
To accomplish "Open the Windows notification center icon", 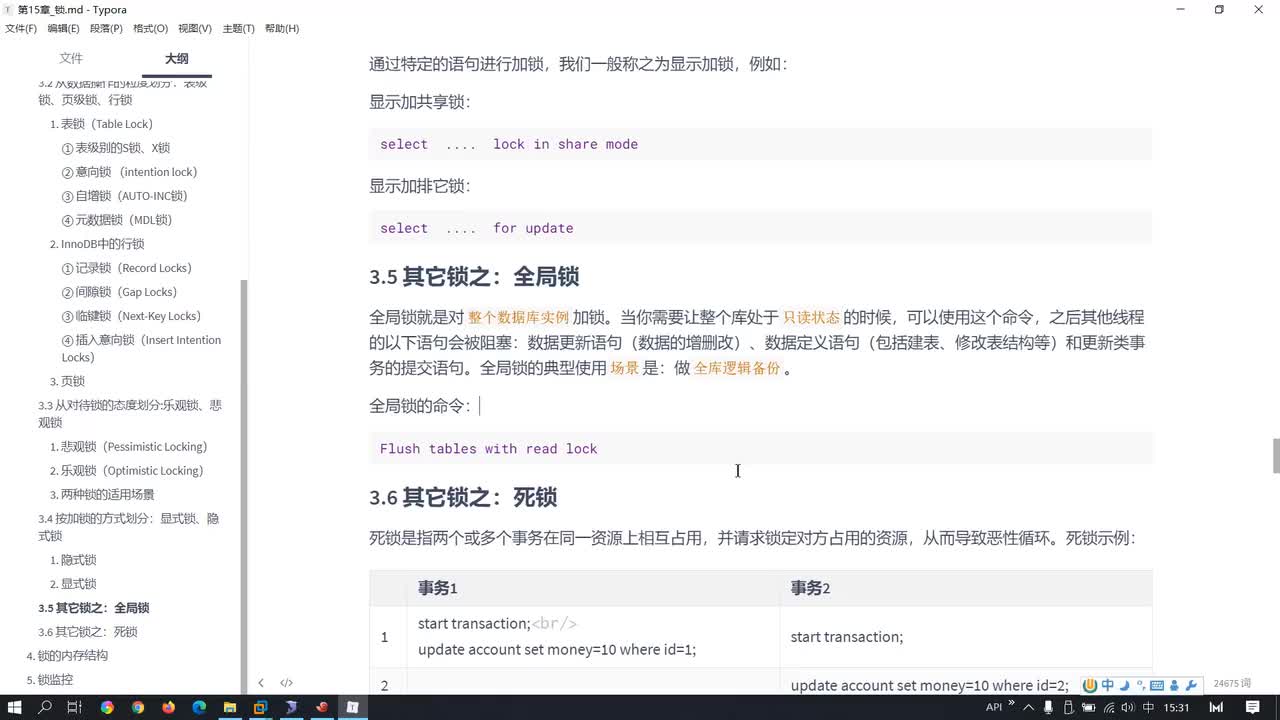I will tap(1254, 707).
